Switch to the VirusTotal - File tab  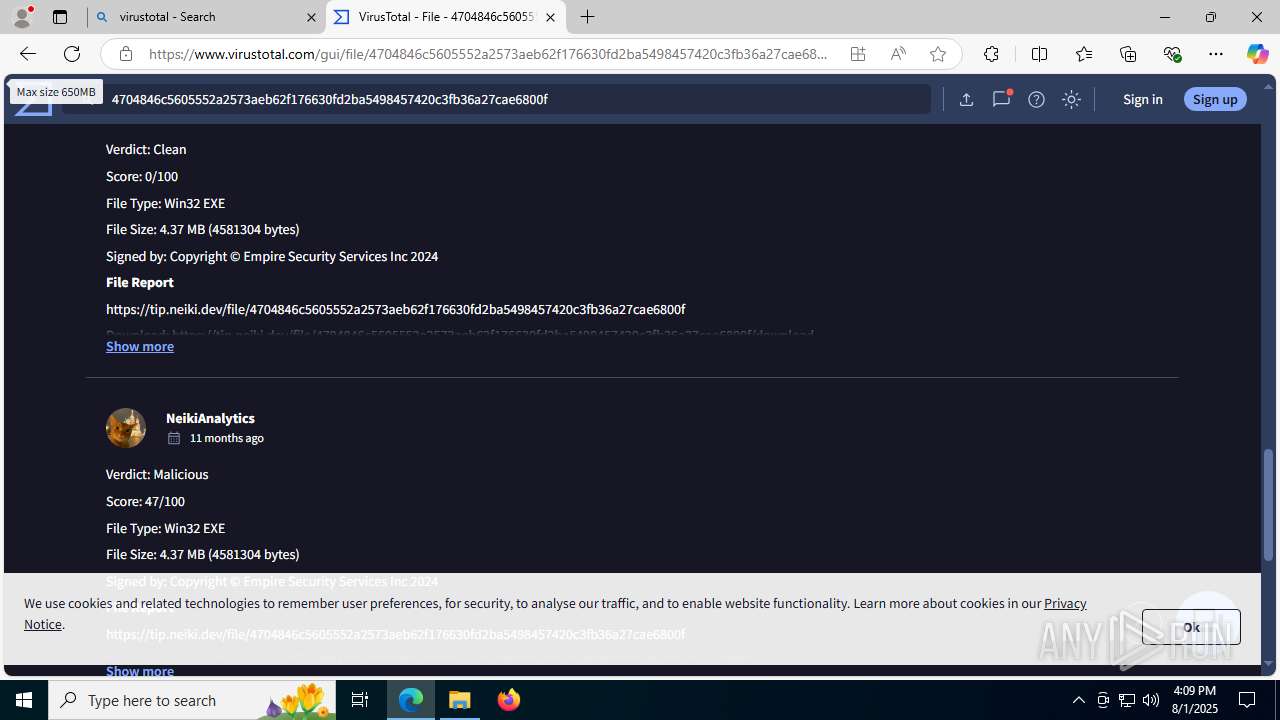click(x=446, y=17)
